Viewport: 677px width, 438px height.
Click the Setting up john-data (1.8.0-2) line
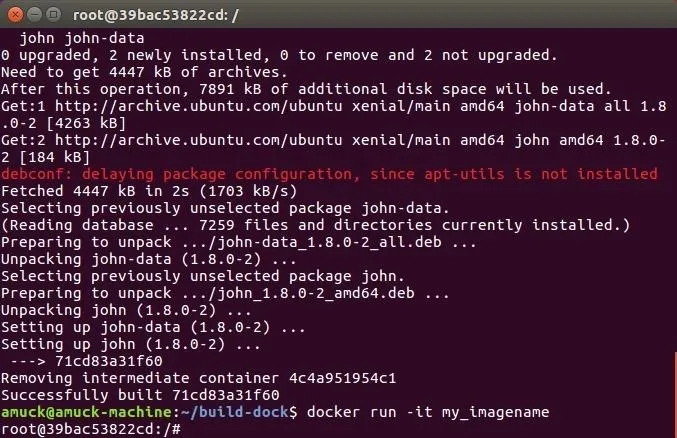(x=153, y=327)
